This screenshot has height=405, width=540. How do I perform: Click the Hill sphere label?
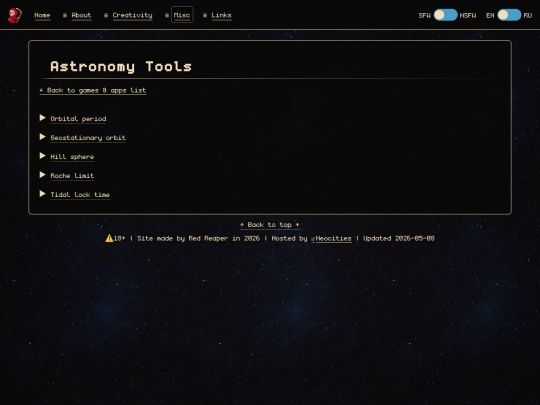pos(72,157)
